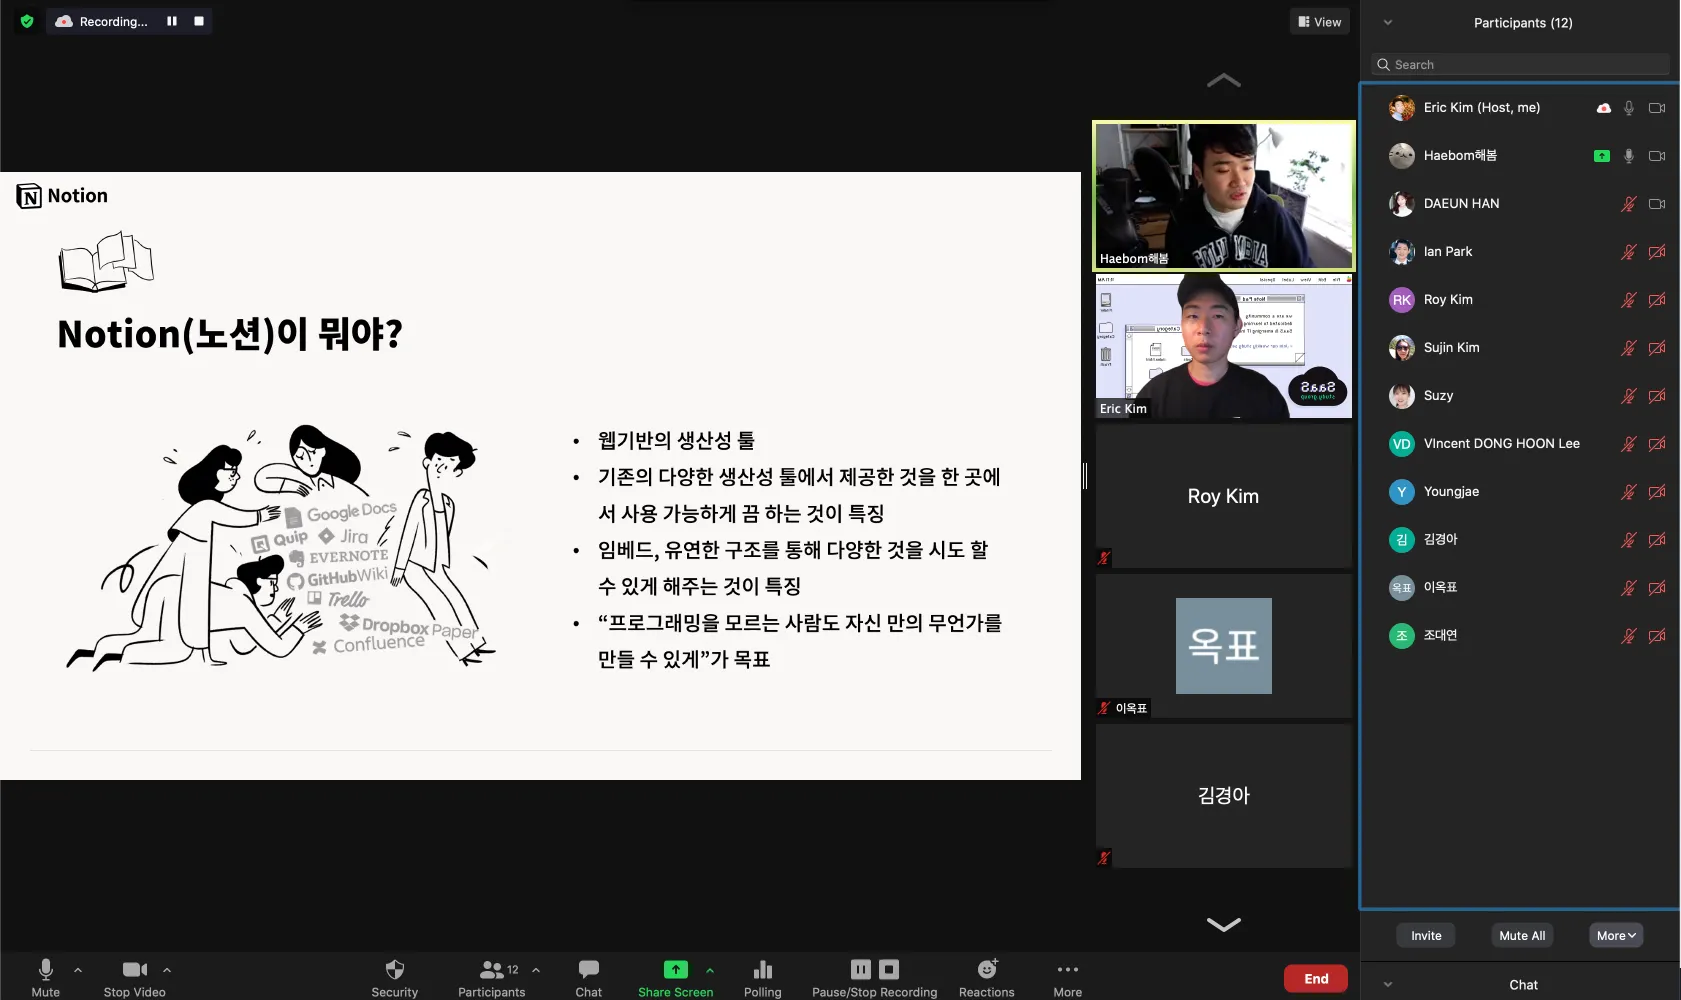The height and width of the screenshot is (1000, 1681).
Task: Click the red End meeting button
Action: [x=1316, y=979]
